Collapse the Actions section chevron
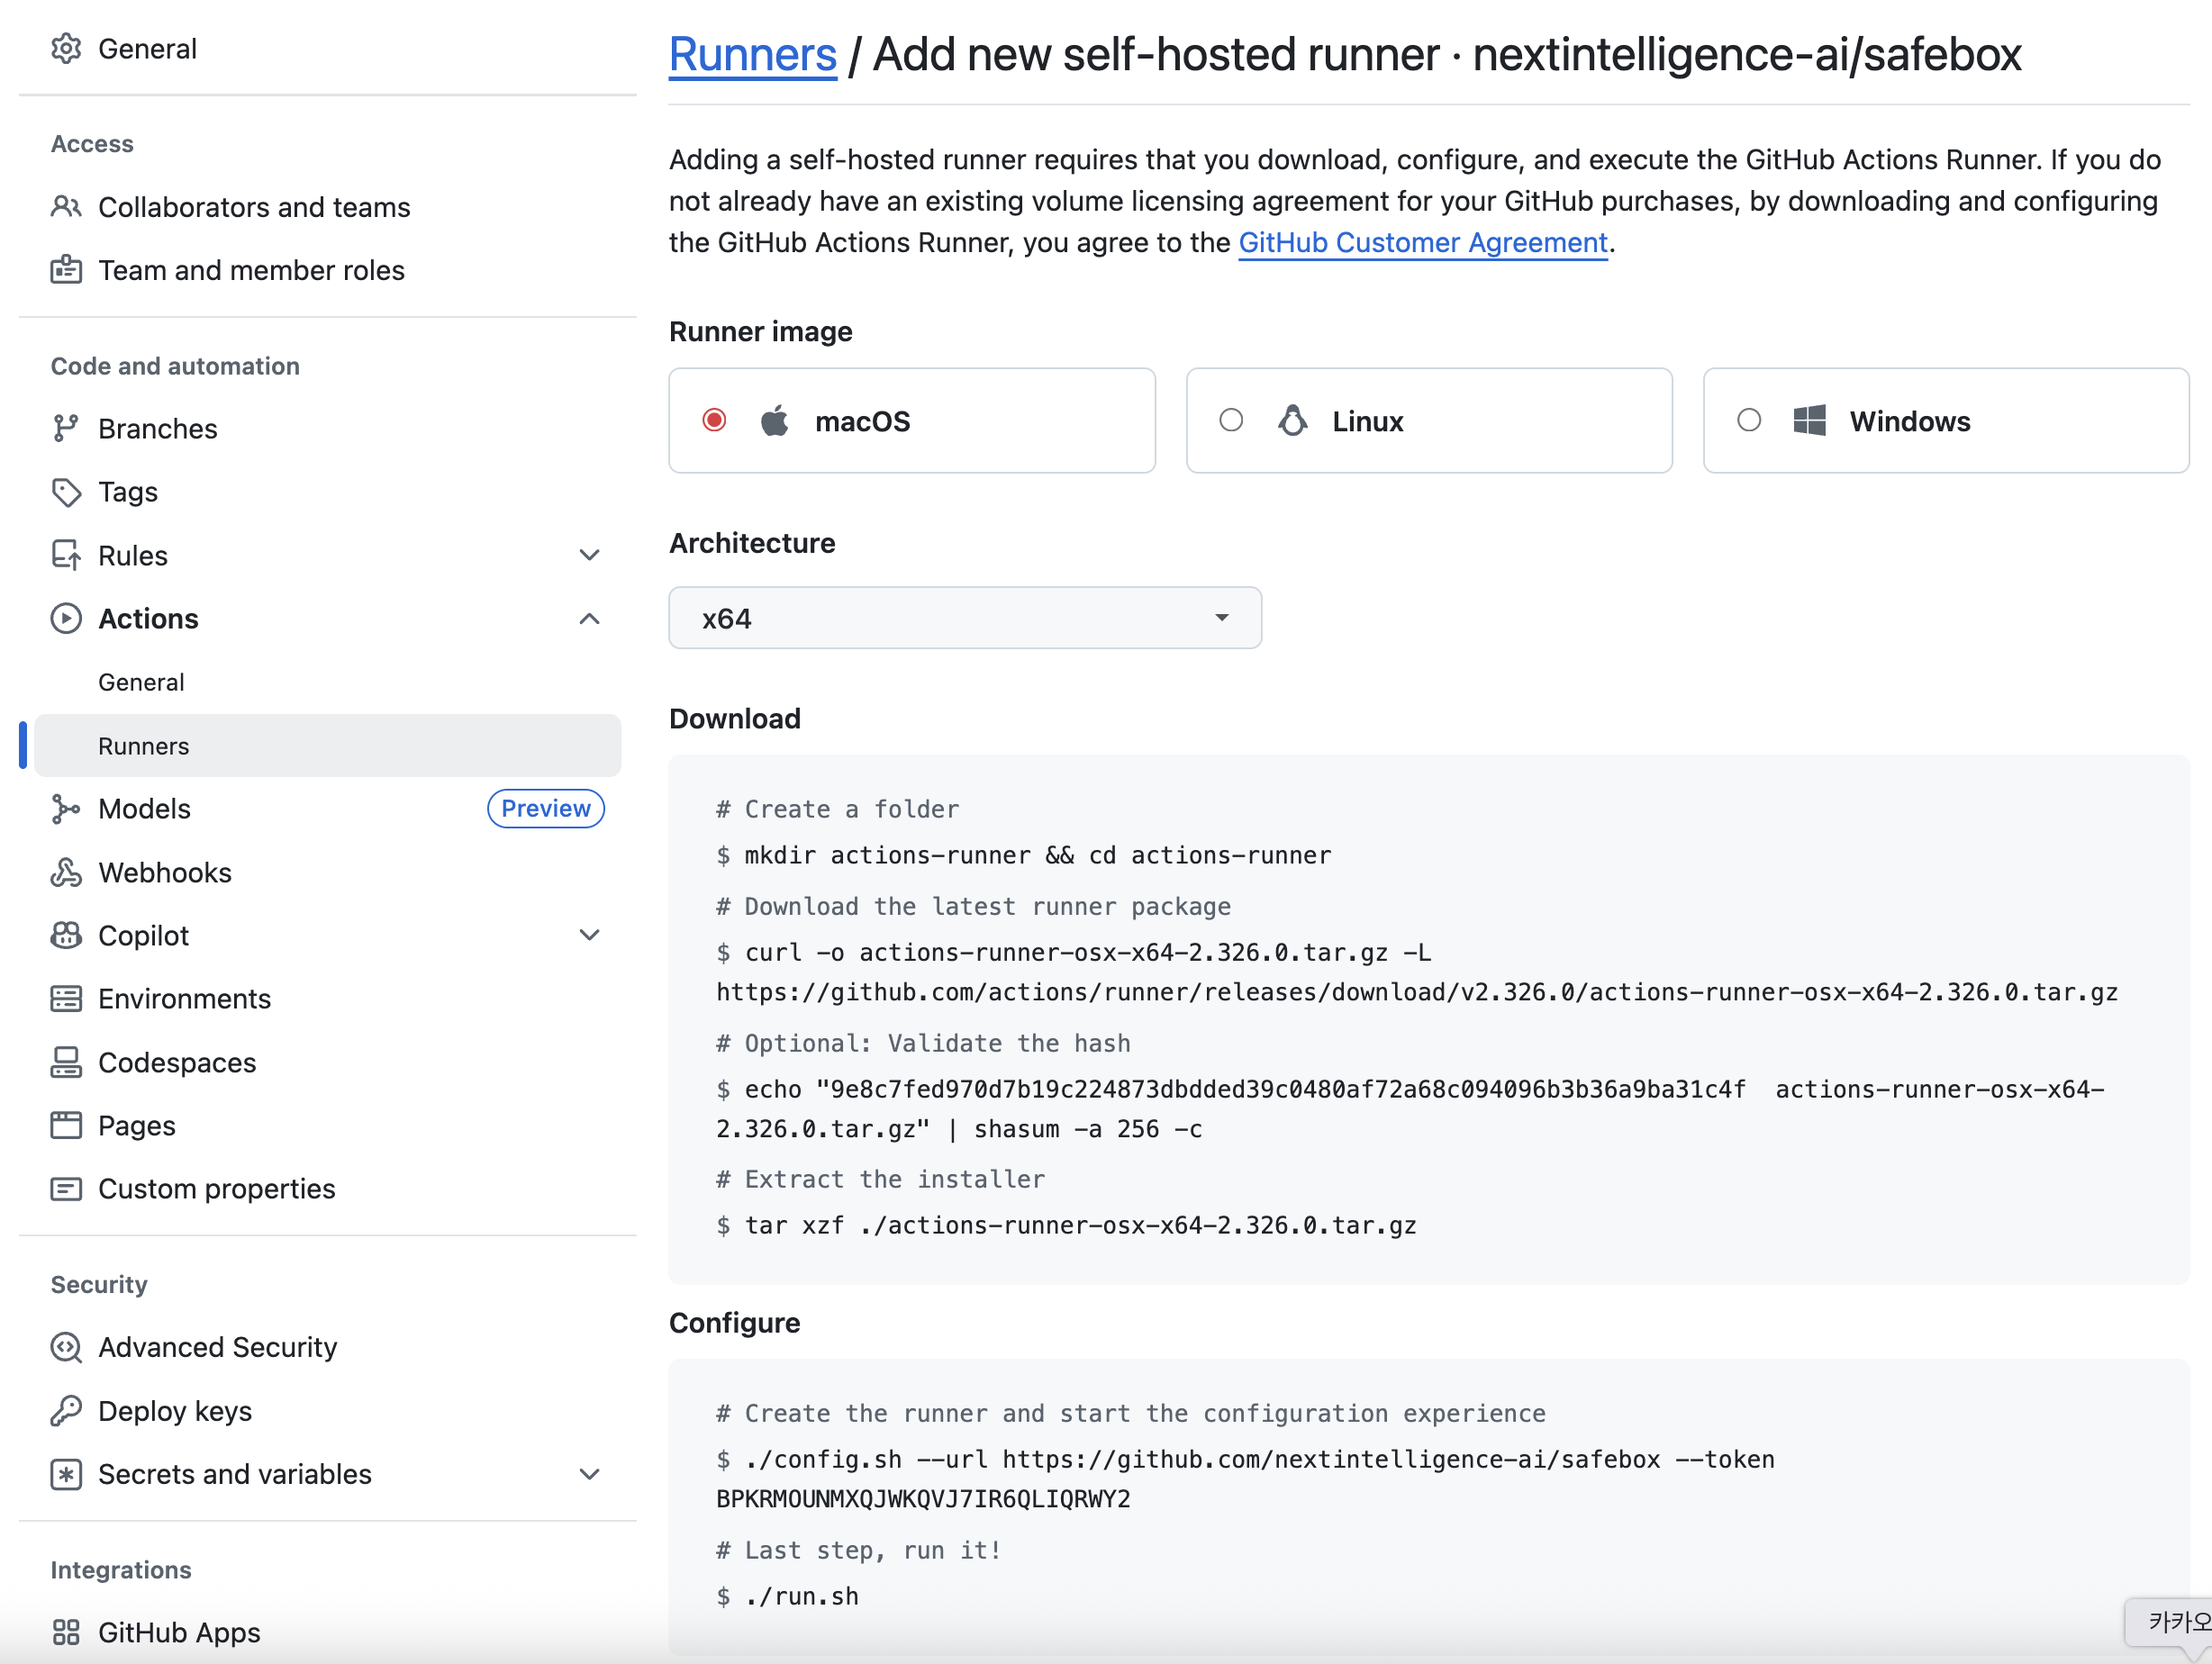This screenshot has height=1664, width=2212. tap(590, 618)
